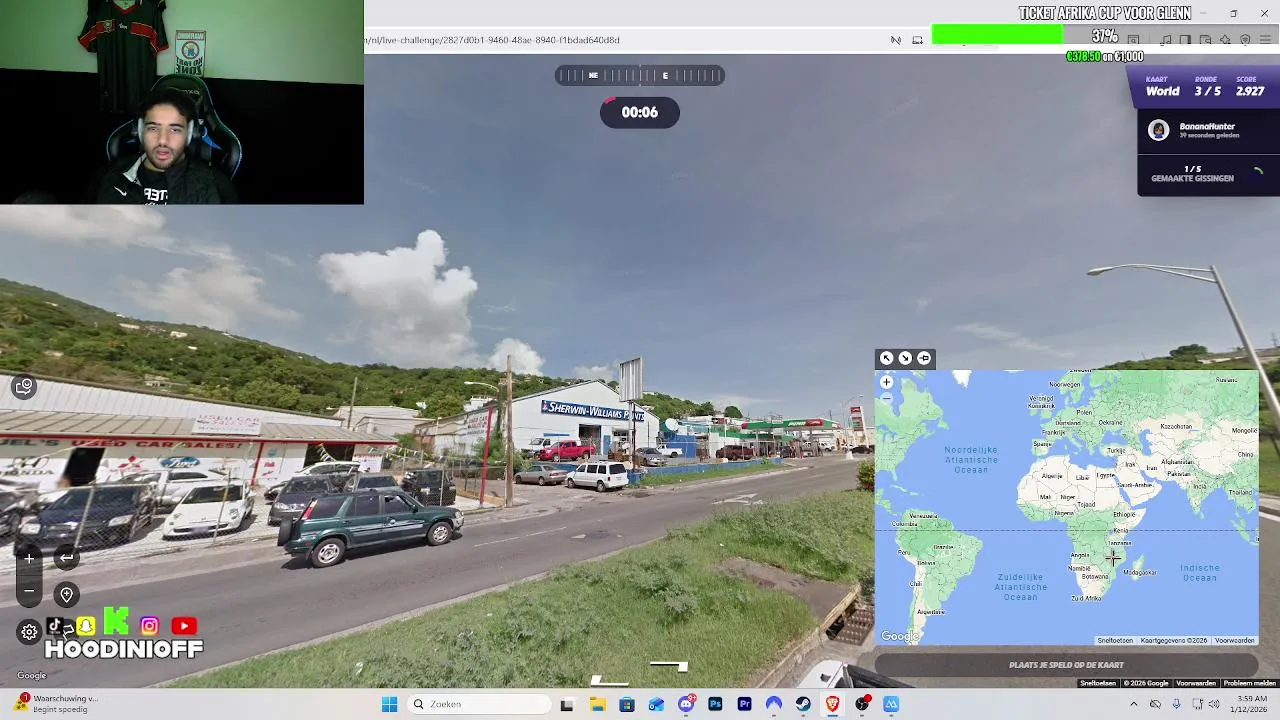Image resolution: width=1280 pixels, height=720 pixels.
Task: Open Outlook from the taskbar
Action: [656, 704]
